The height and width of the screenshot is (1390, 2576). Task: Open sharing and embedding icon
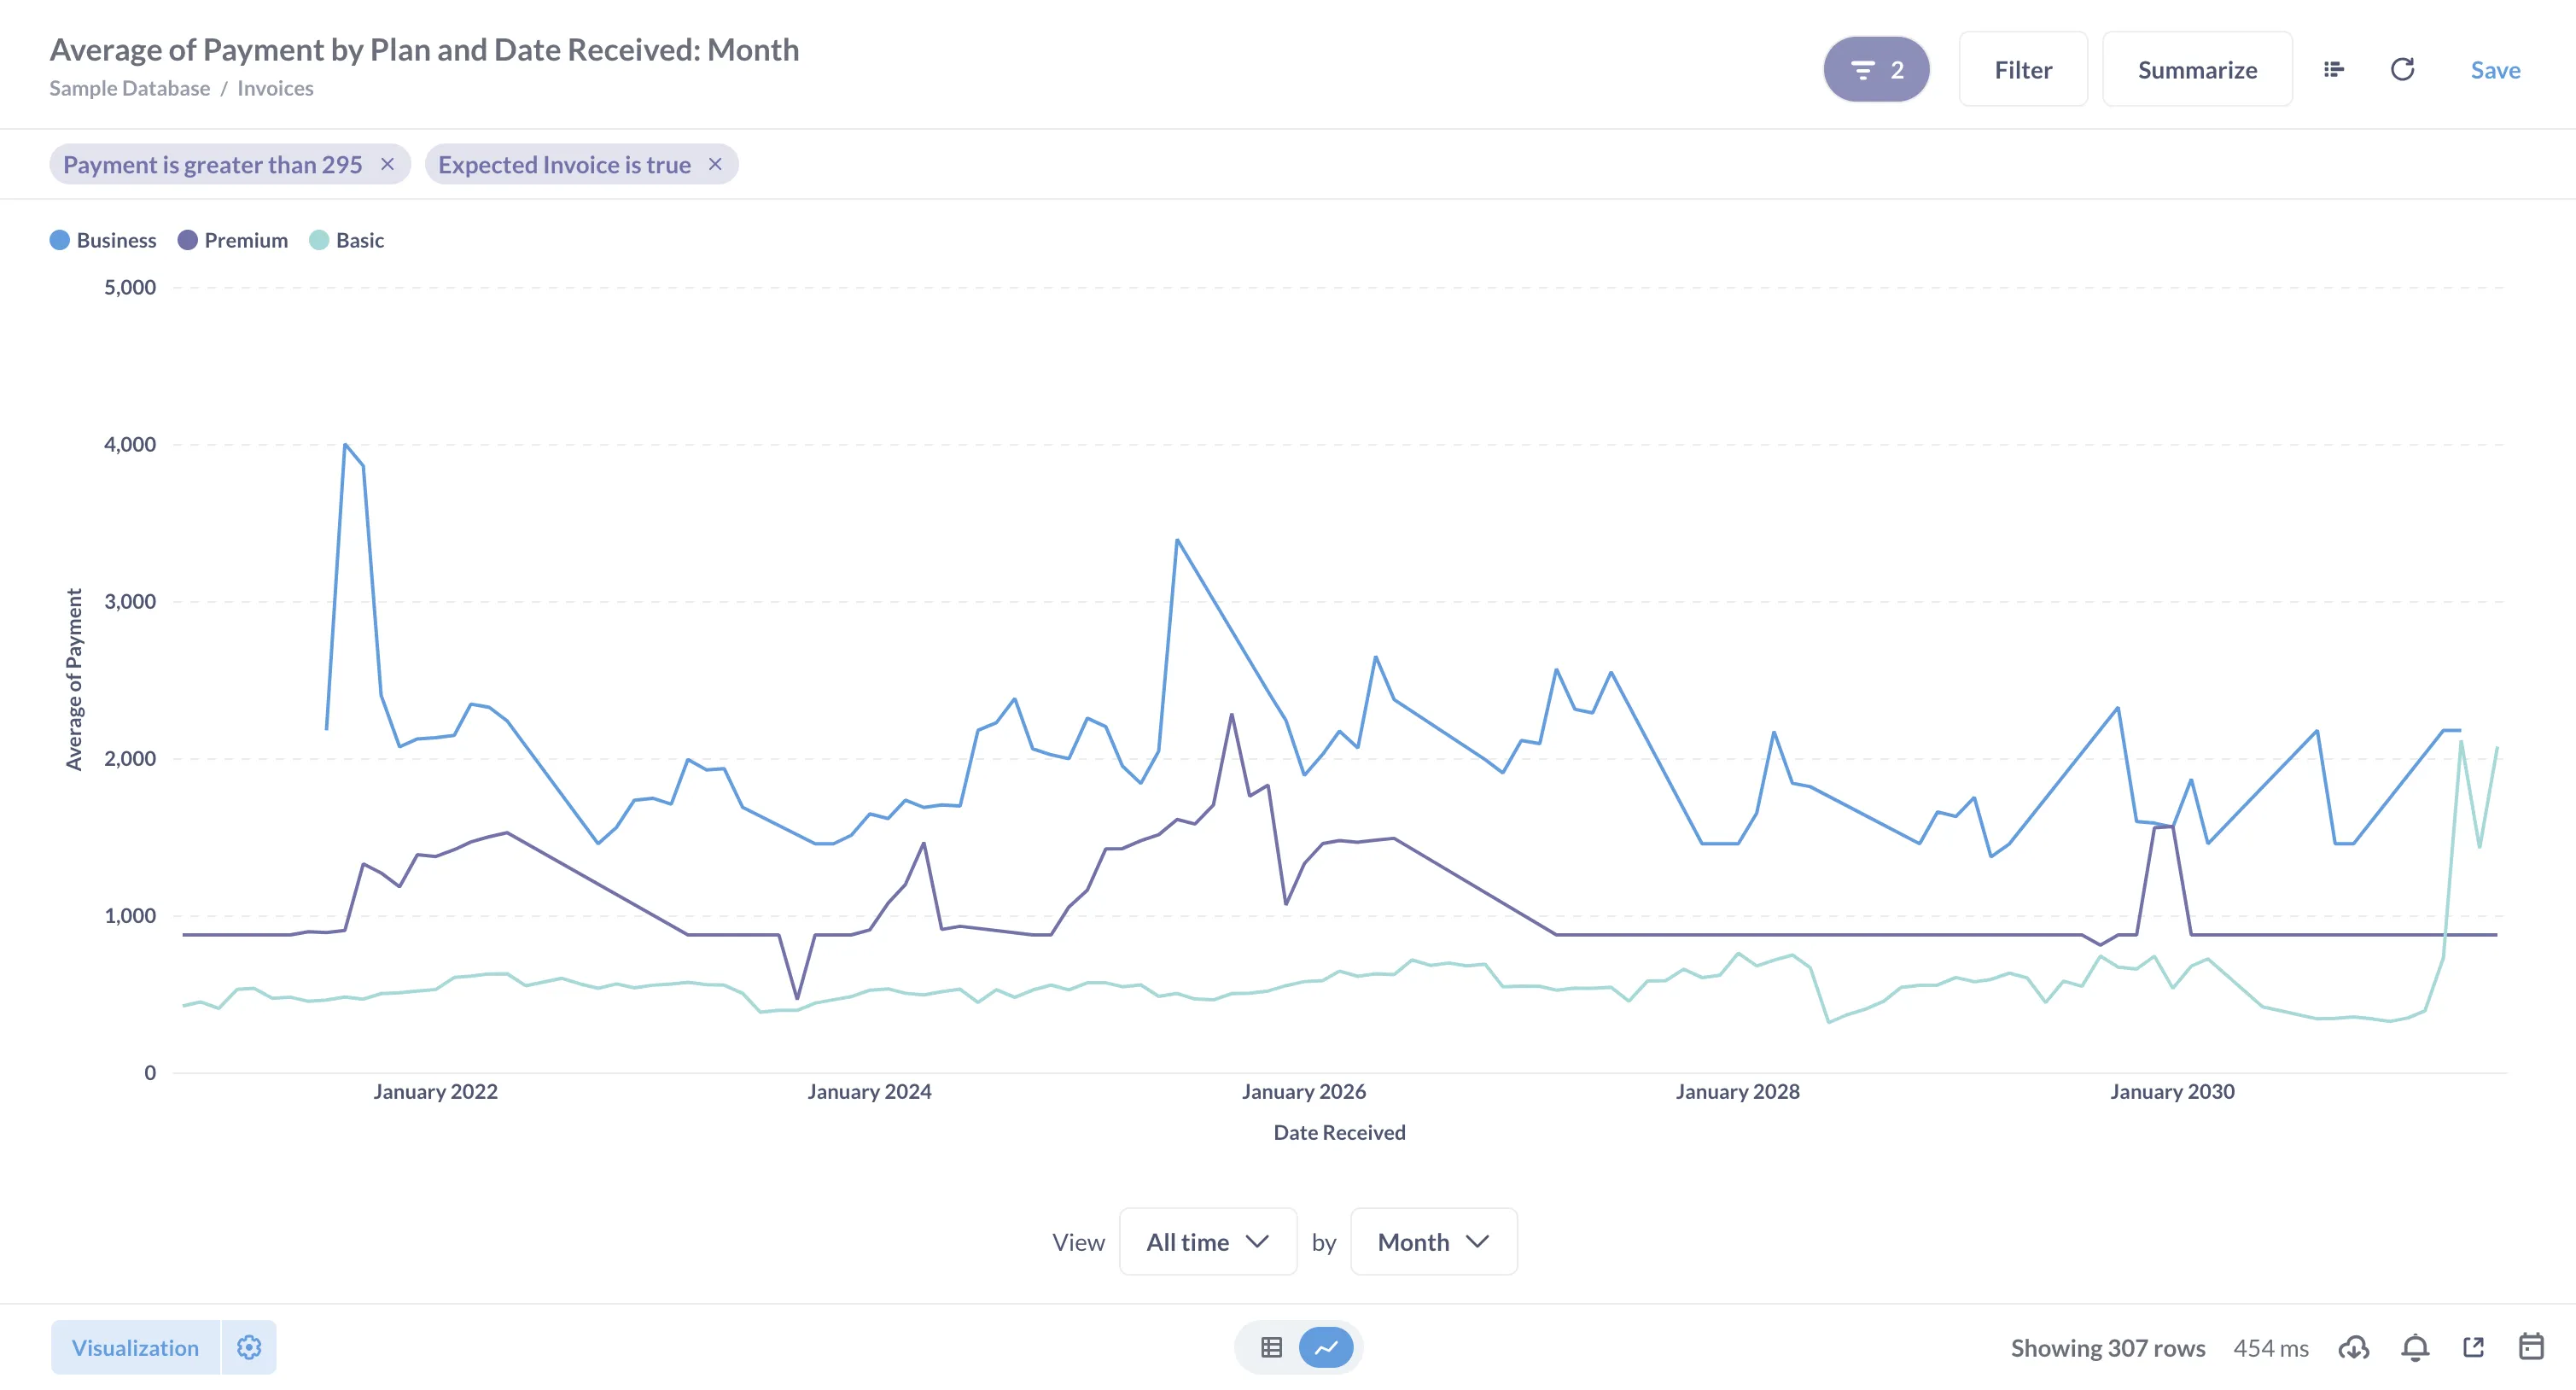[x=2473, y=1347]
